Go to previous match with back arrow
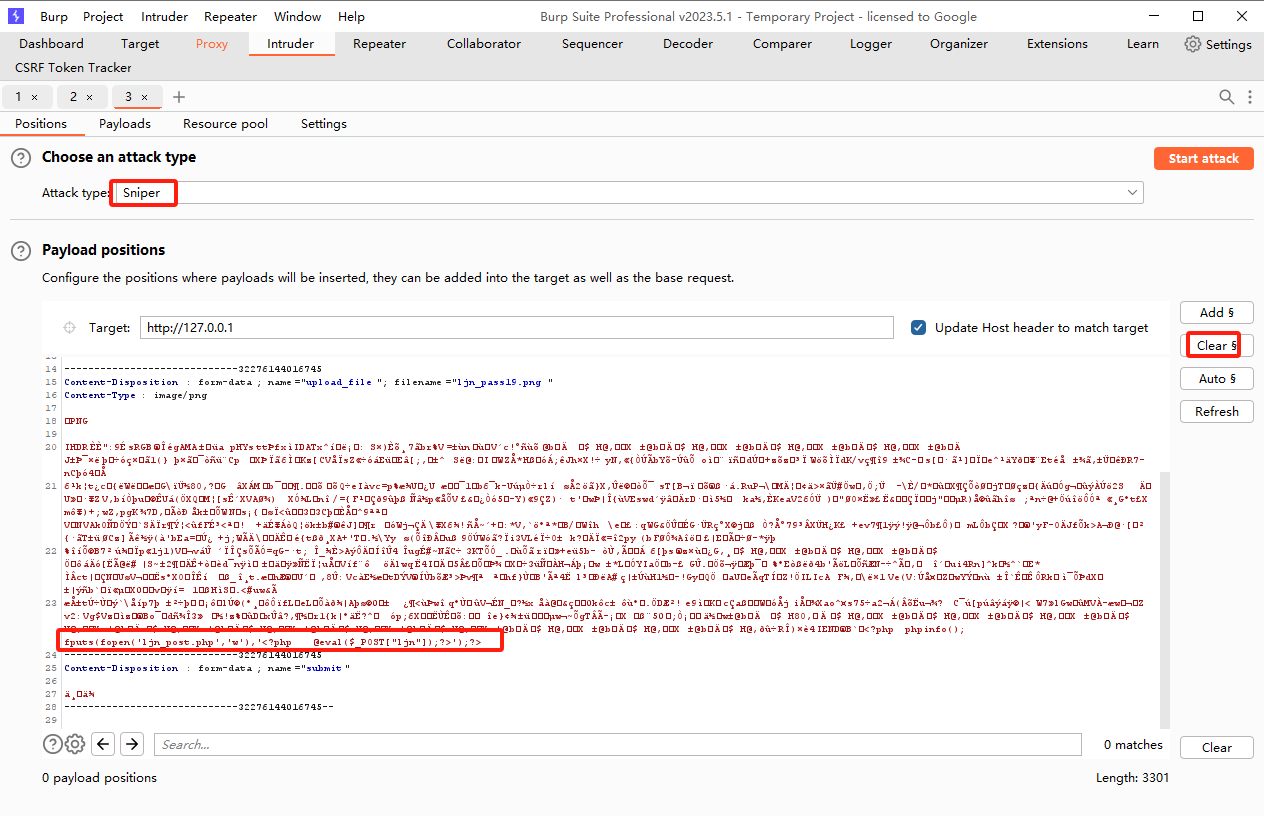 click(103, 744)
